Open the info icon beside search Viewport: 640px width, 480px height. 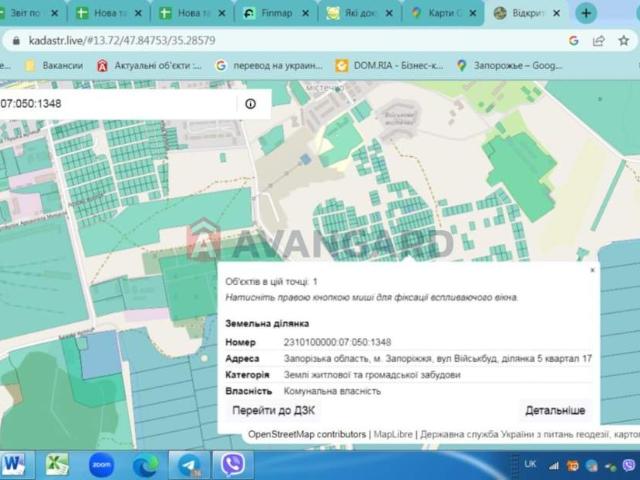click(250, 104)
